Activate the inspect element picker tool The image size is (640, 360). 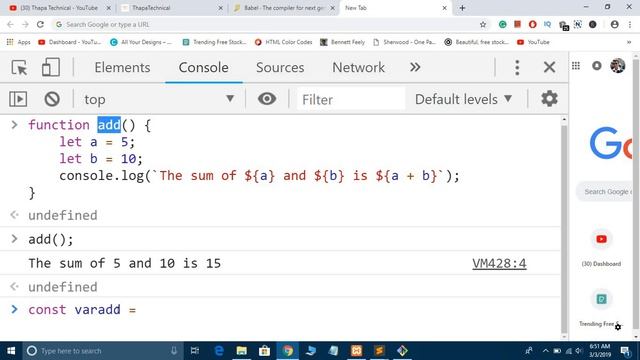click(x=19, y=67)
